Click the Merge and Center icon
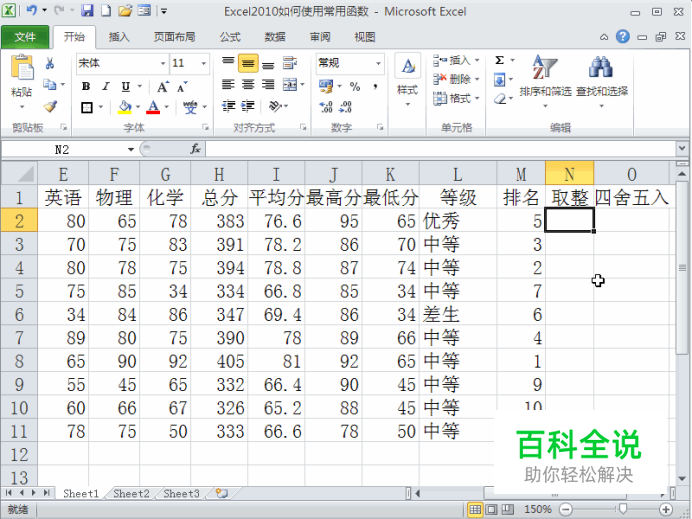The width and height of the screenshot is (692, 519). point(290,85)
